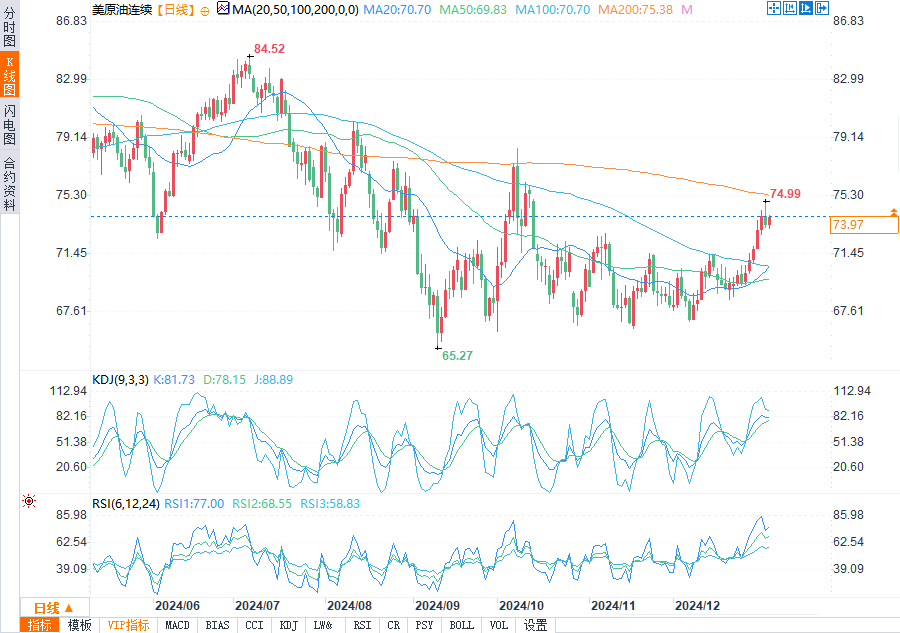This screenshot has width=900, height=633.
Task: Click the crosshair cursor icon at top right
Action: tap(773, 9)
